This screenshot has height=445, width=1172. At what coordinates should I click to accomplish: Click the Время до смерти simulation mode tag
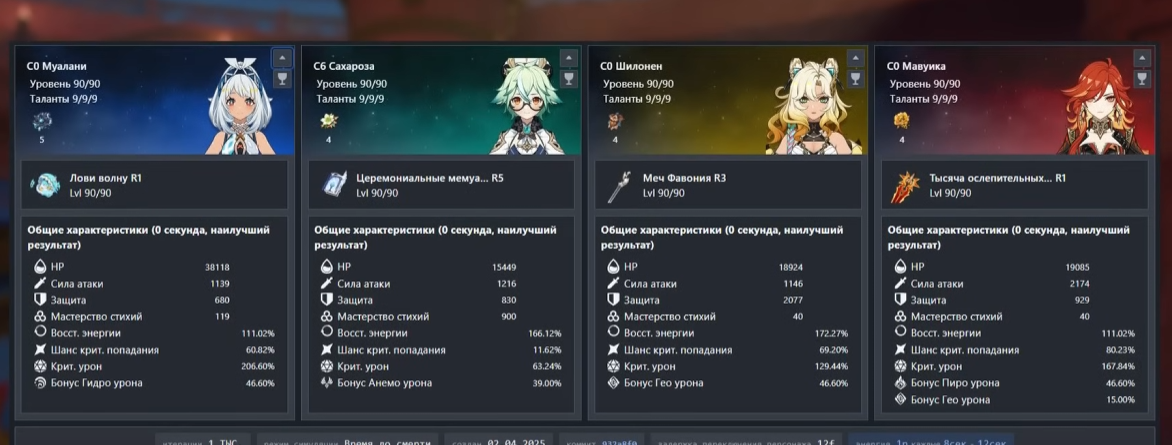coord(348,441)
